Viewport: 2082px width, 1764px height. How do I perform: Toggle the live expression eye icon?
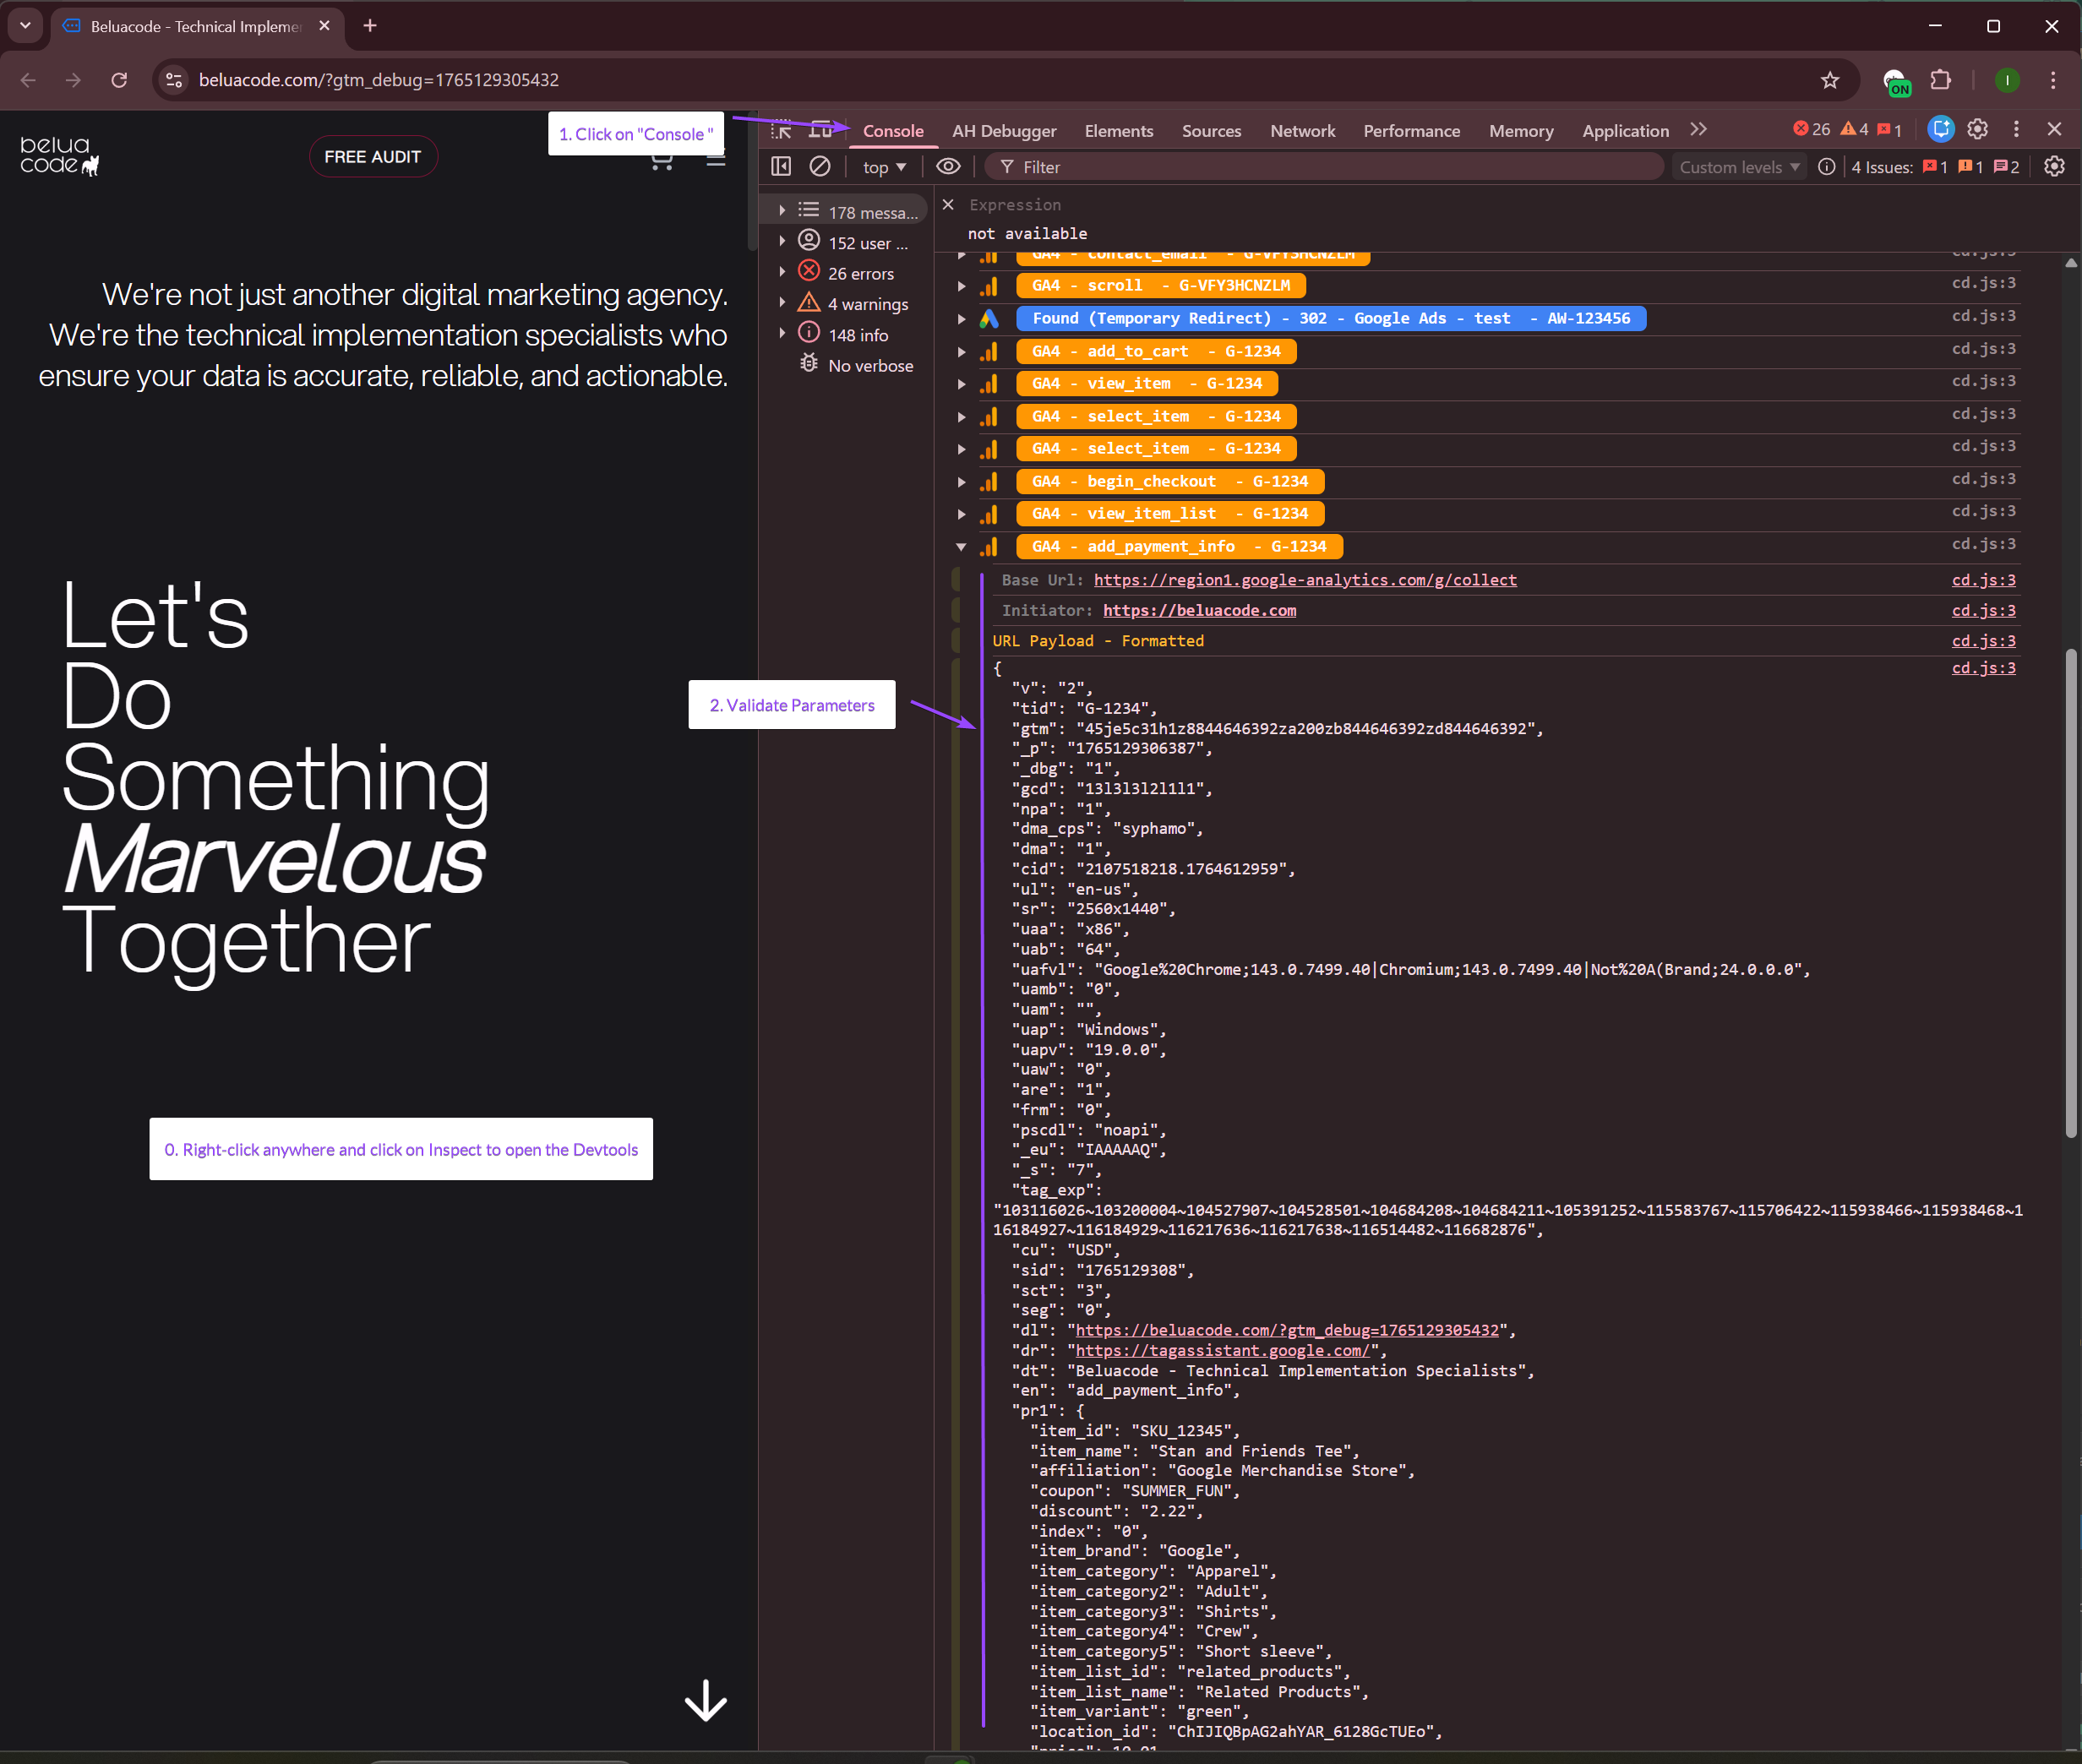click(948, 166)
